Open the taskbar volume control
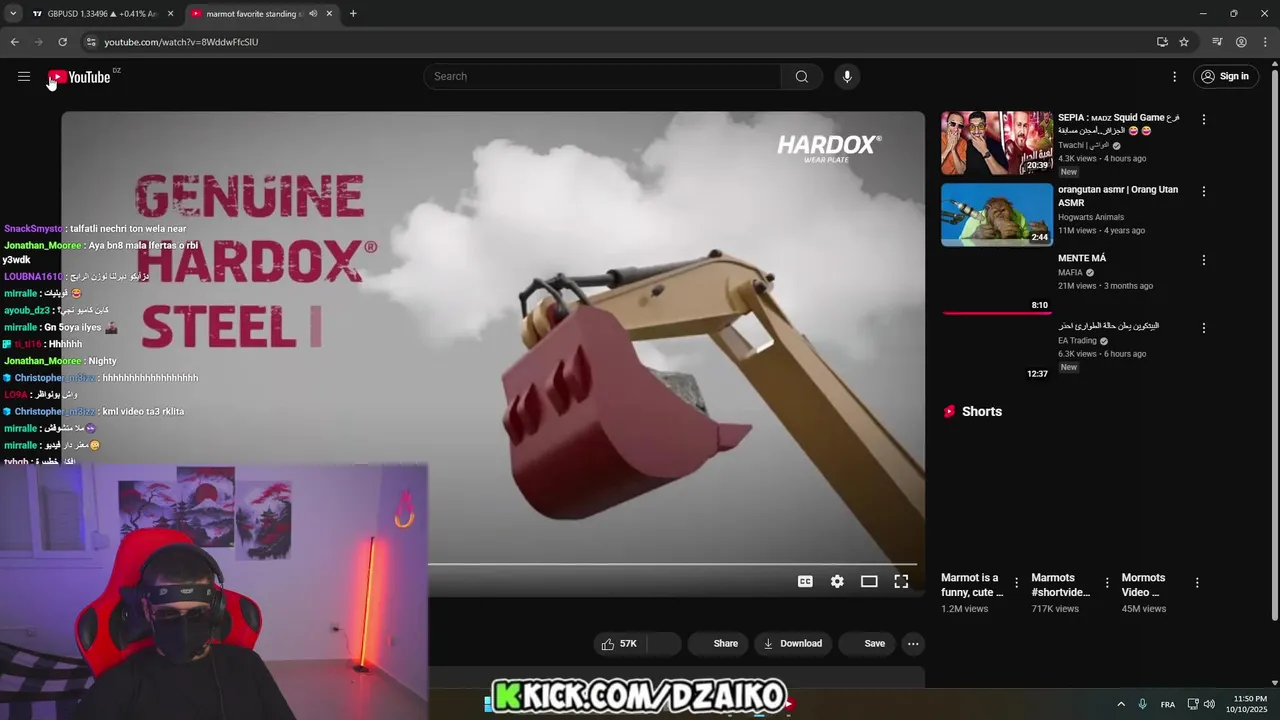Screen dimensions: 1280x720 click(x=1209, y=704)
